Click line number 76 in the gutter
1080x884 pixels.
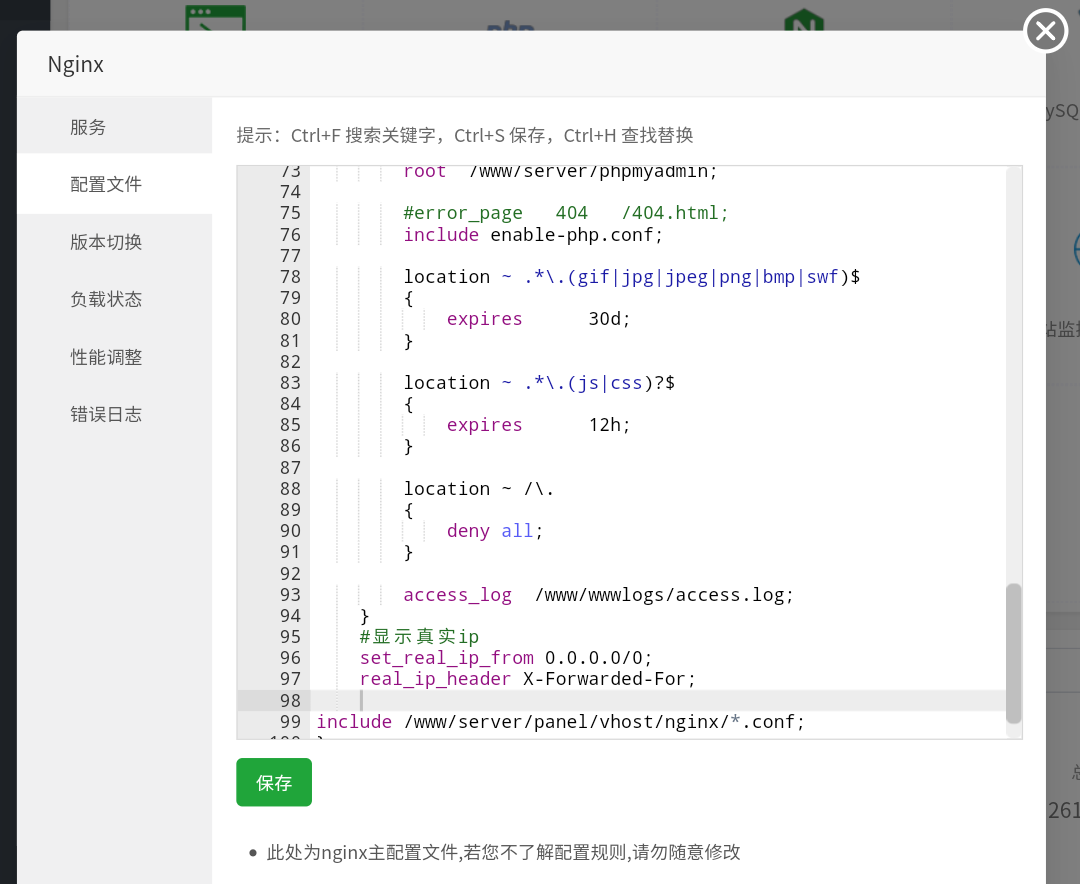pos(290,235)
